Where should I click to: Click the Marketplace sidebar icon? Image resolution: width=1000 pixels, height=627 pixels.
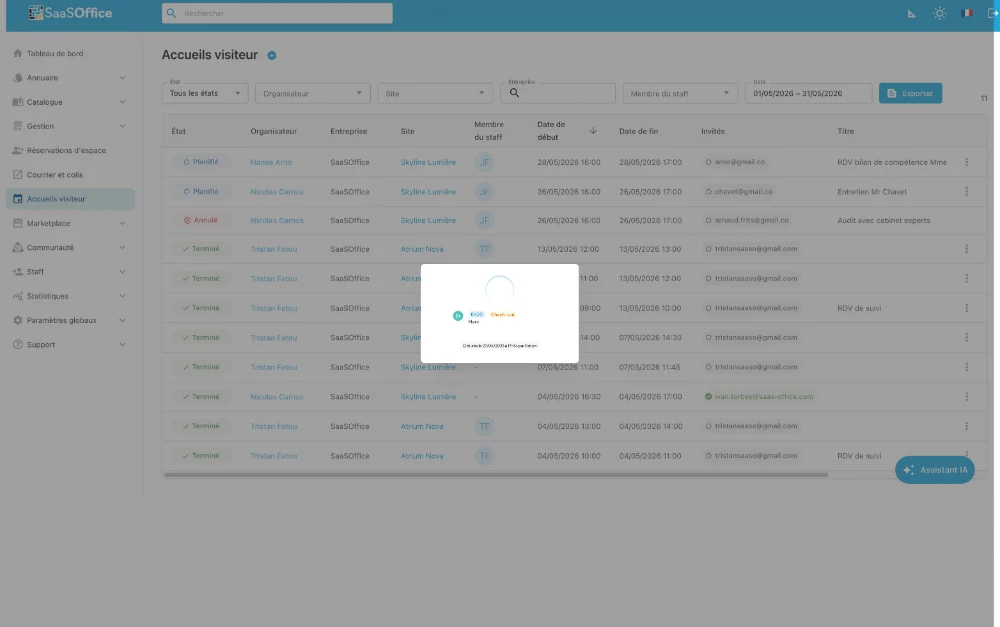(x=18, y=223)
